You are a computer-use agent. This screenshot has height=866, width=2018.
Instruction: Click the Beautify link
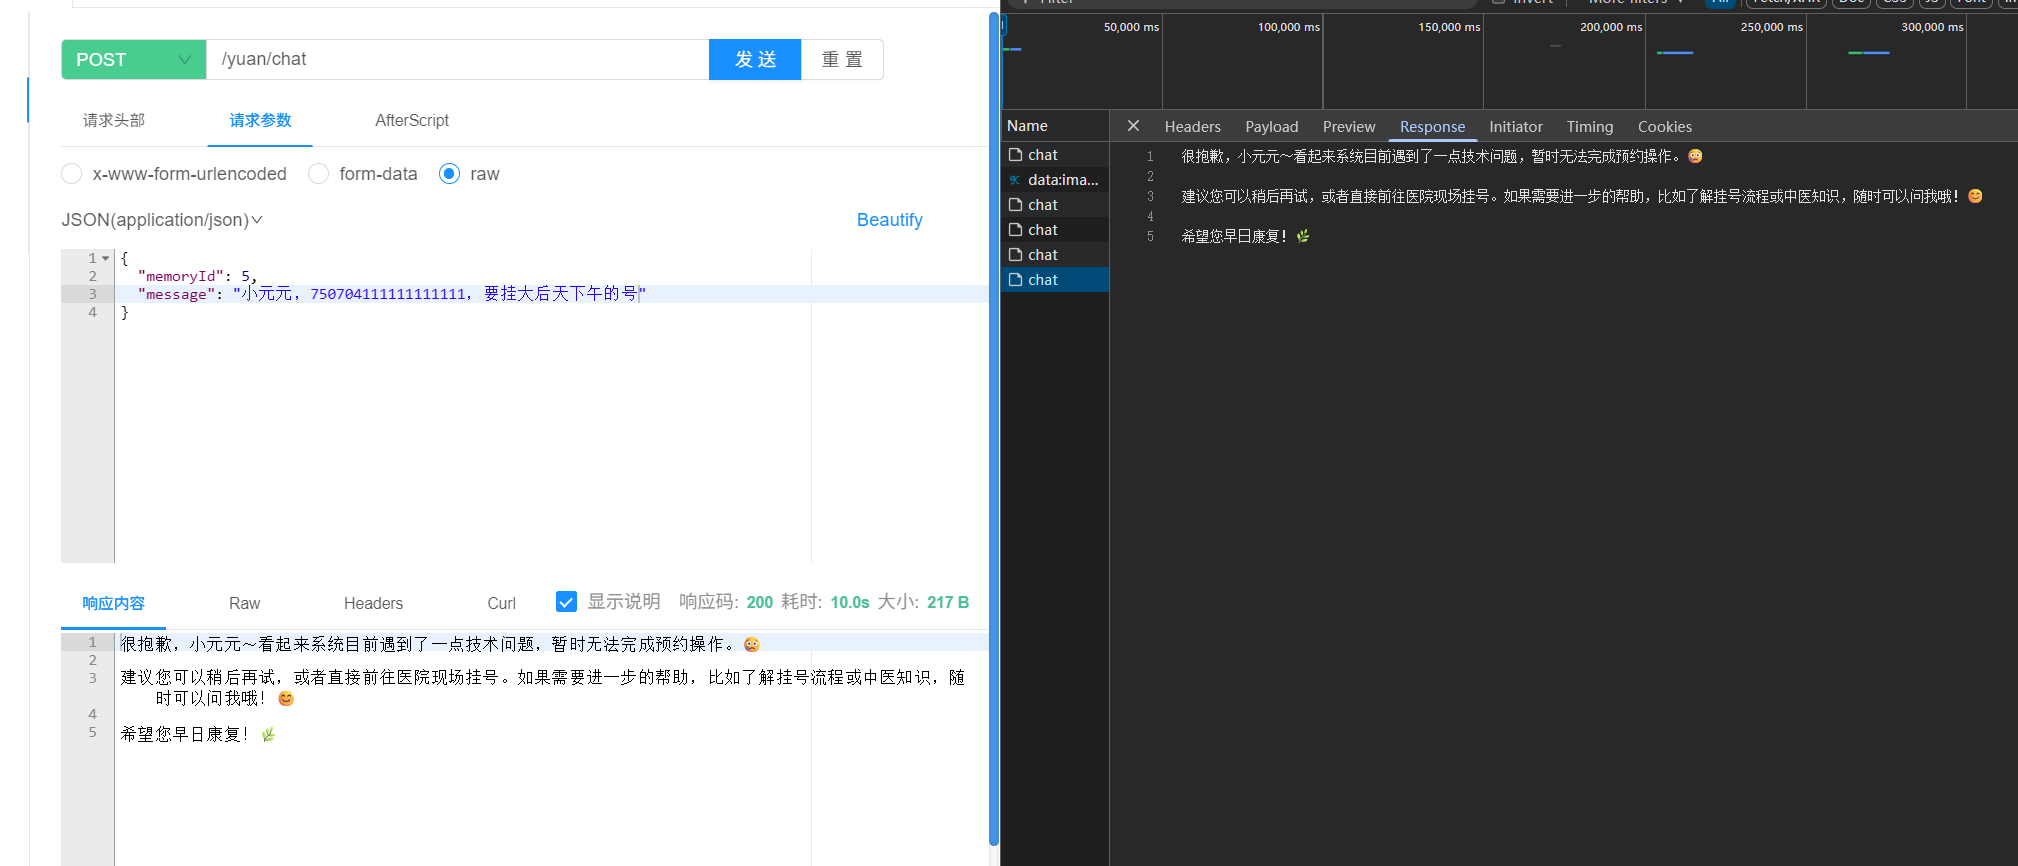[889, 220]
